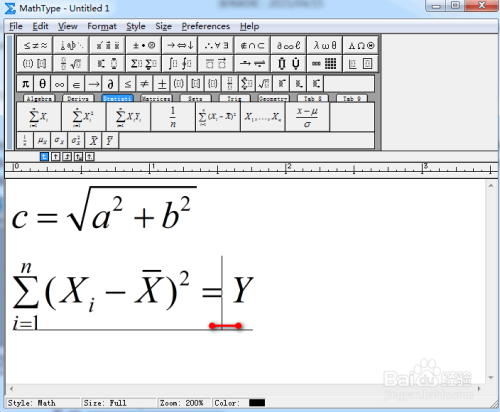This screenshot has width=500, height=412.
Task: Insert the sum of squared deviations expression
Action: click(x=218, y=117)
